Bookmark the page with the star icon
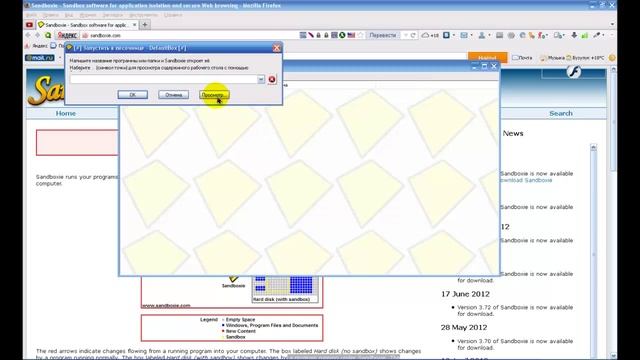 coord(360,36)
